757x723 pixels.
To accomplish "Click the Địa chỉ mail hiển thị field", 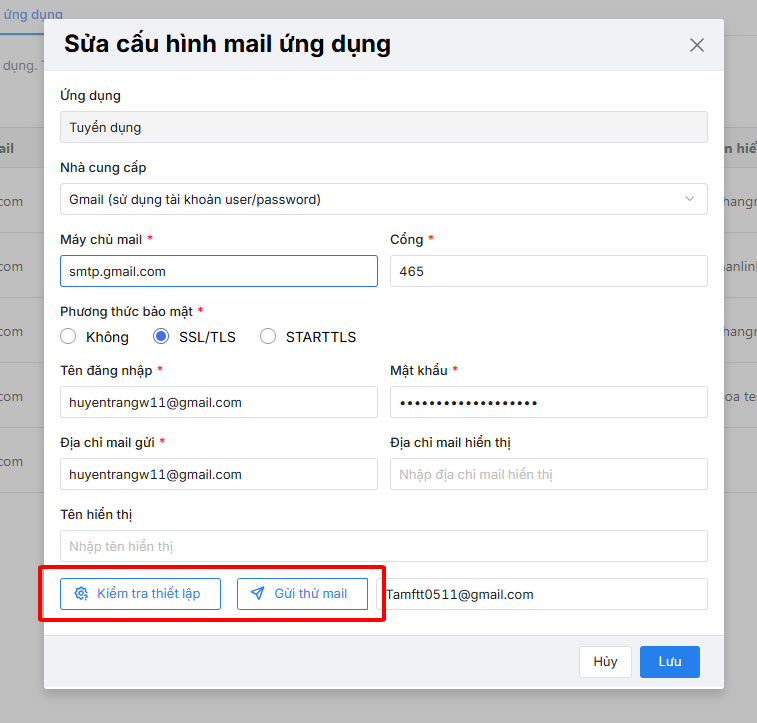I will (x=548, y=474).
